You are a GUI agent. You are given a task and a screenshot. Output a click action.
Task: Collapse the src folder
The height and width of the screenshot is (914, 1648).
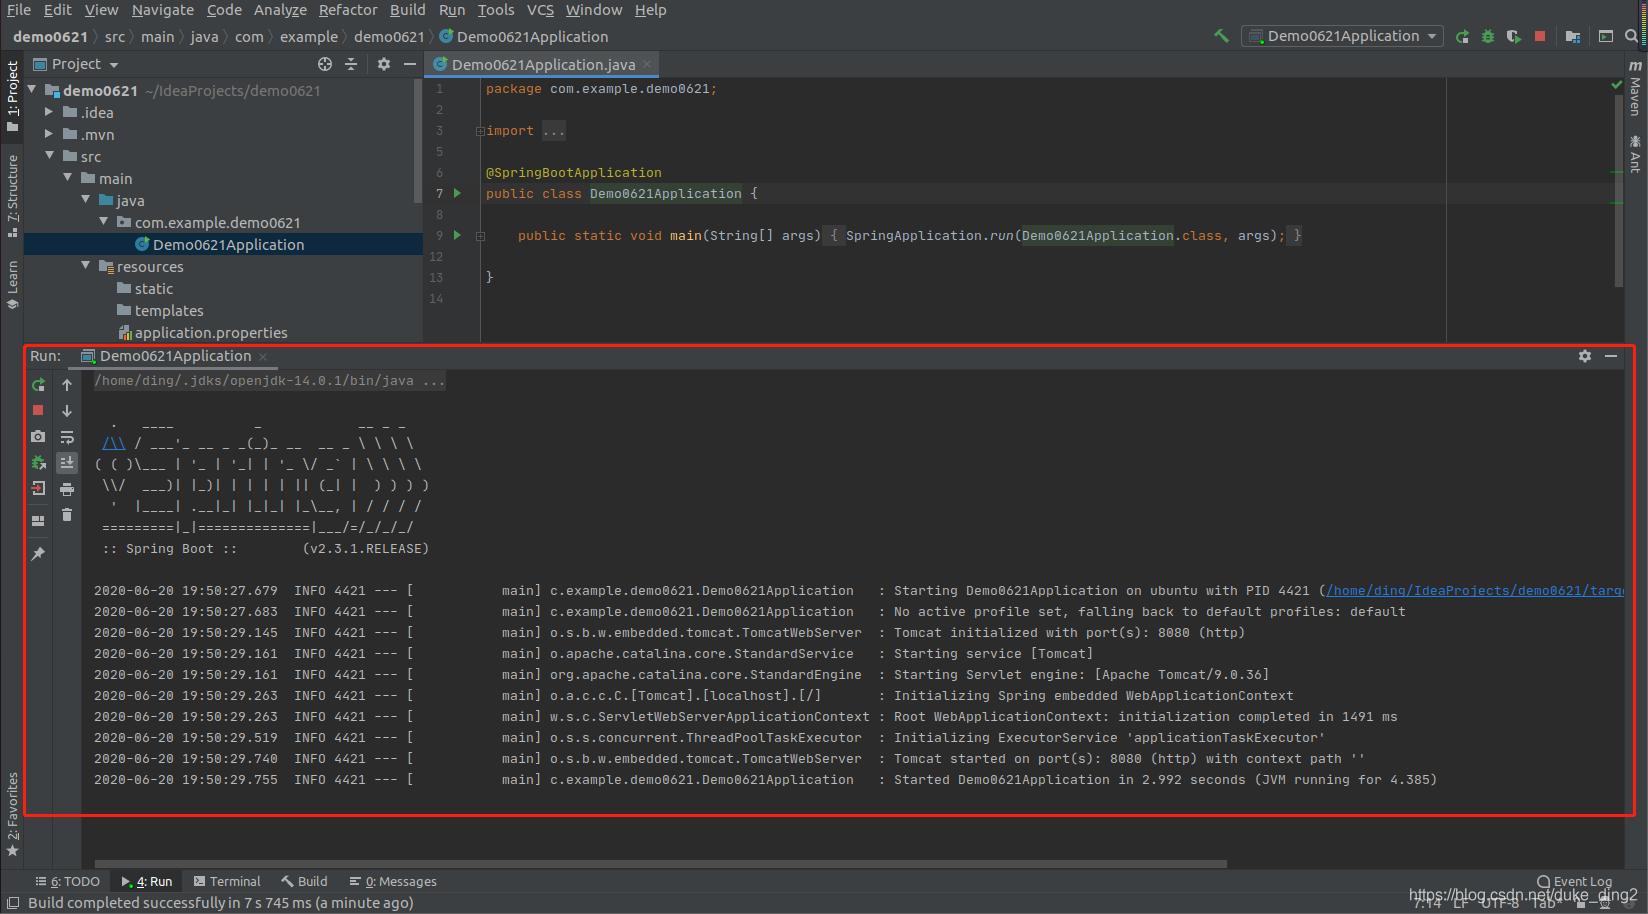click(50, 156)
